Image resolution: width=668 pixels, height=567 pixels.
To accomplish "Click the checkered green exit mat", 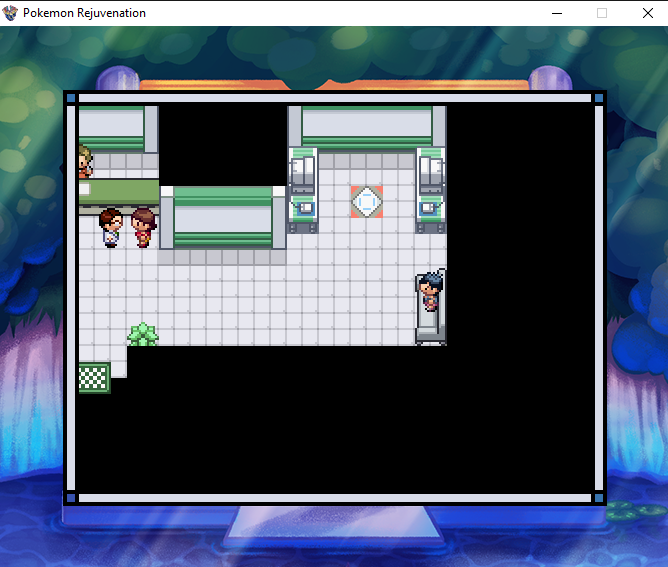I will click(93, 377).
